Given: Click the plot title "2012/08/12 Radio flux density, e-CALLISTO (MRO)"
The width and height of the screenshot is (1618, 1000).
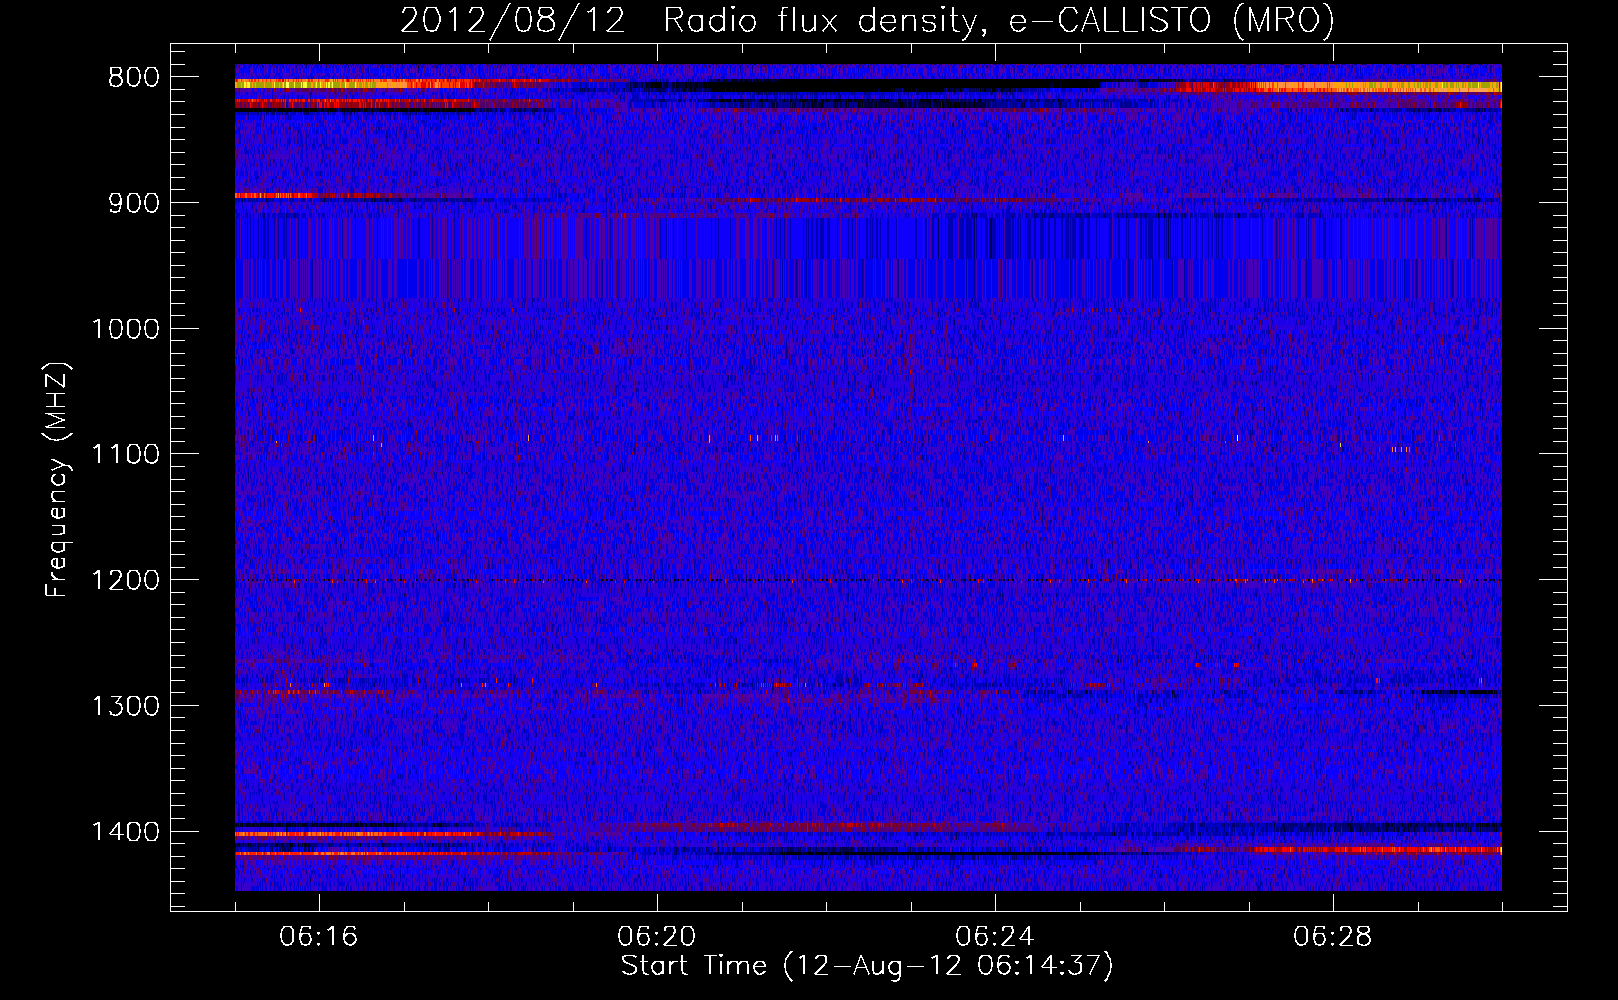Looking at the screenshot, I should (x=867, y=21).
